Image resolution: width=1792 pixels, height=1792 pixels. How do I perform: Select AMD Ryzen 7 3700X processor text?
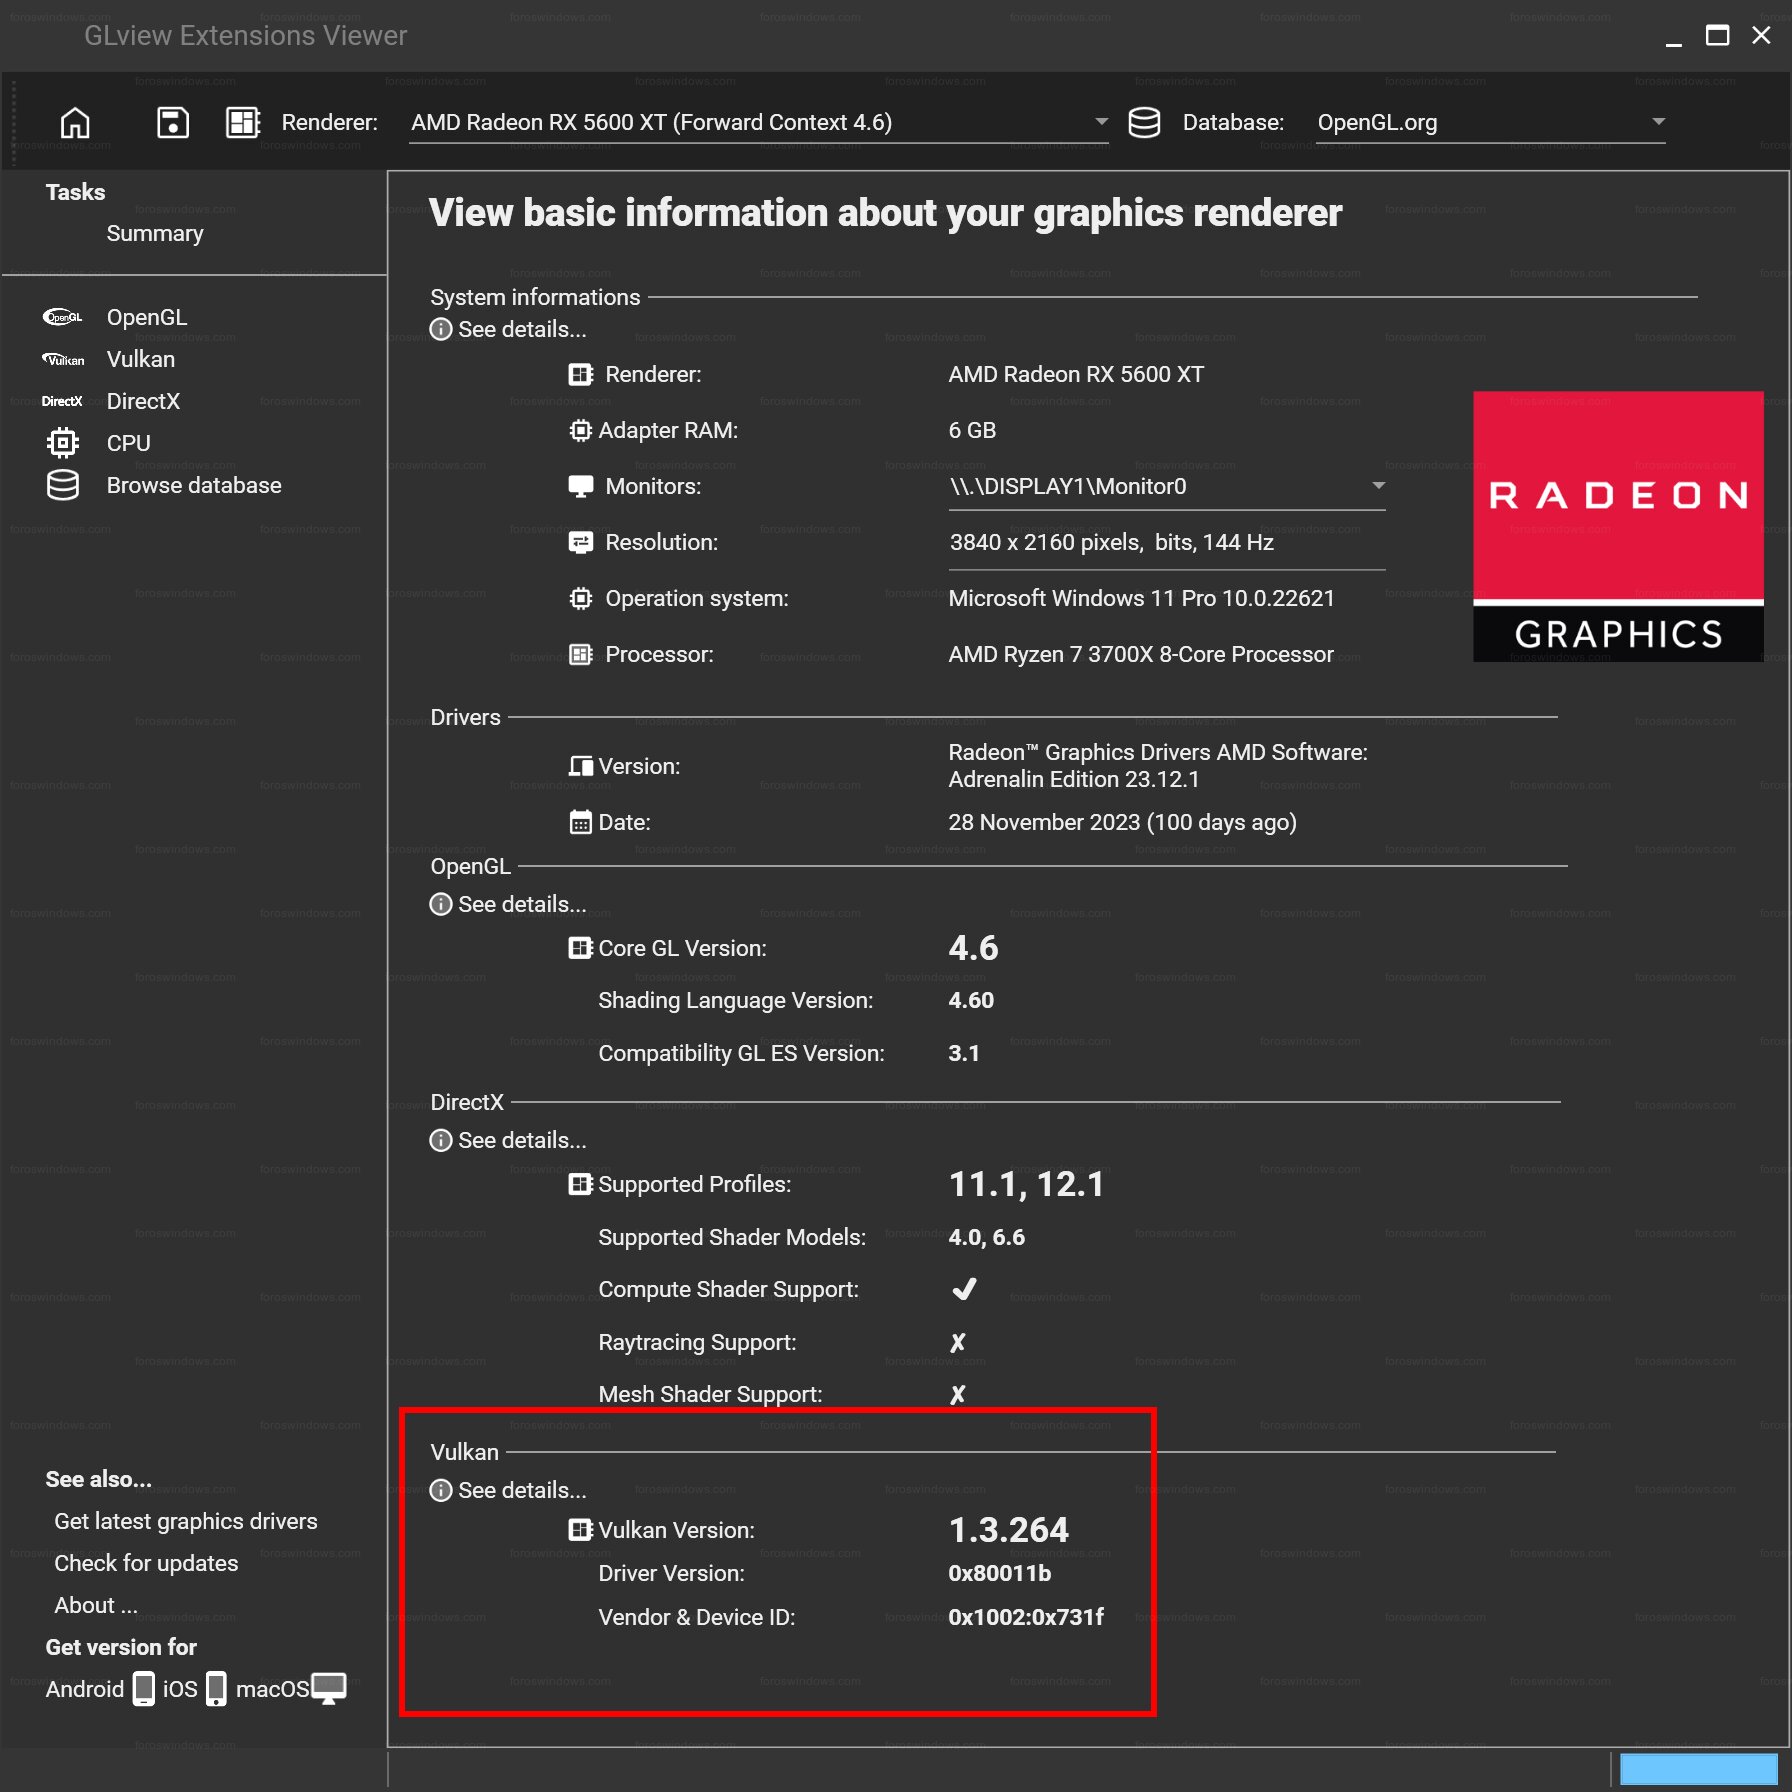pos(1141,655)
